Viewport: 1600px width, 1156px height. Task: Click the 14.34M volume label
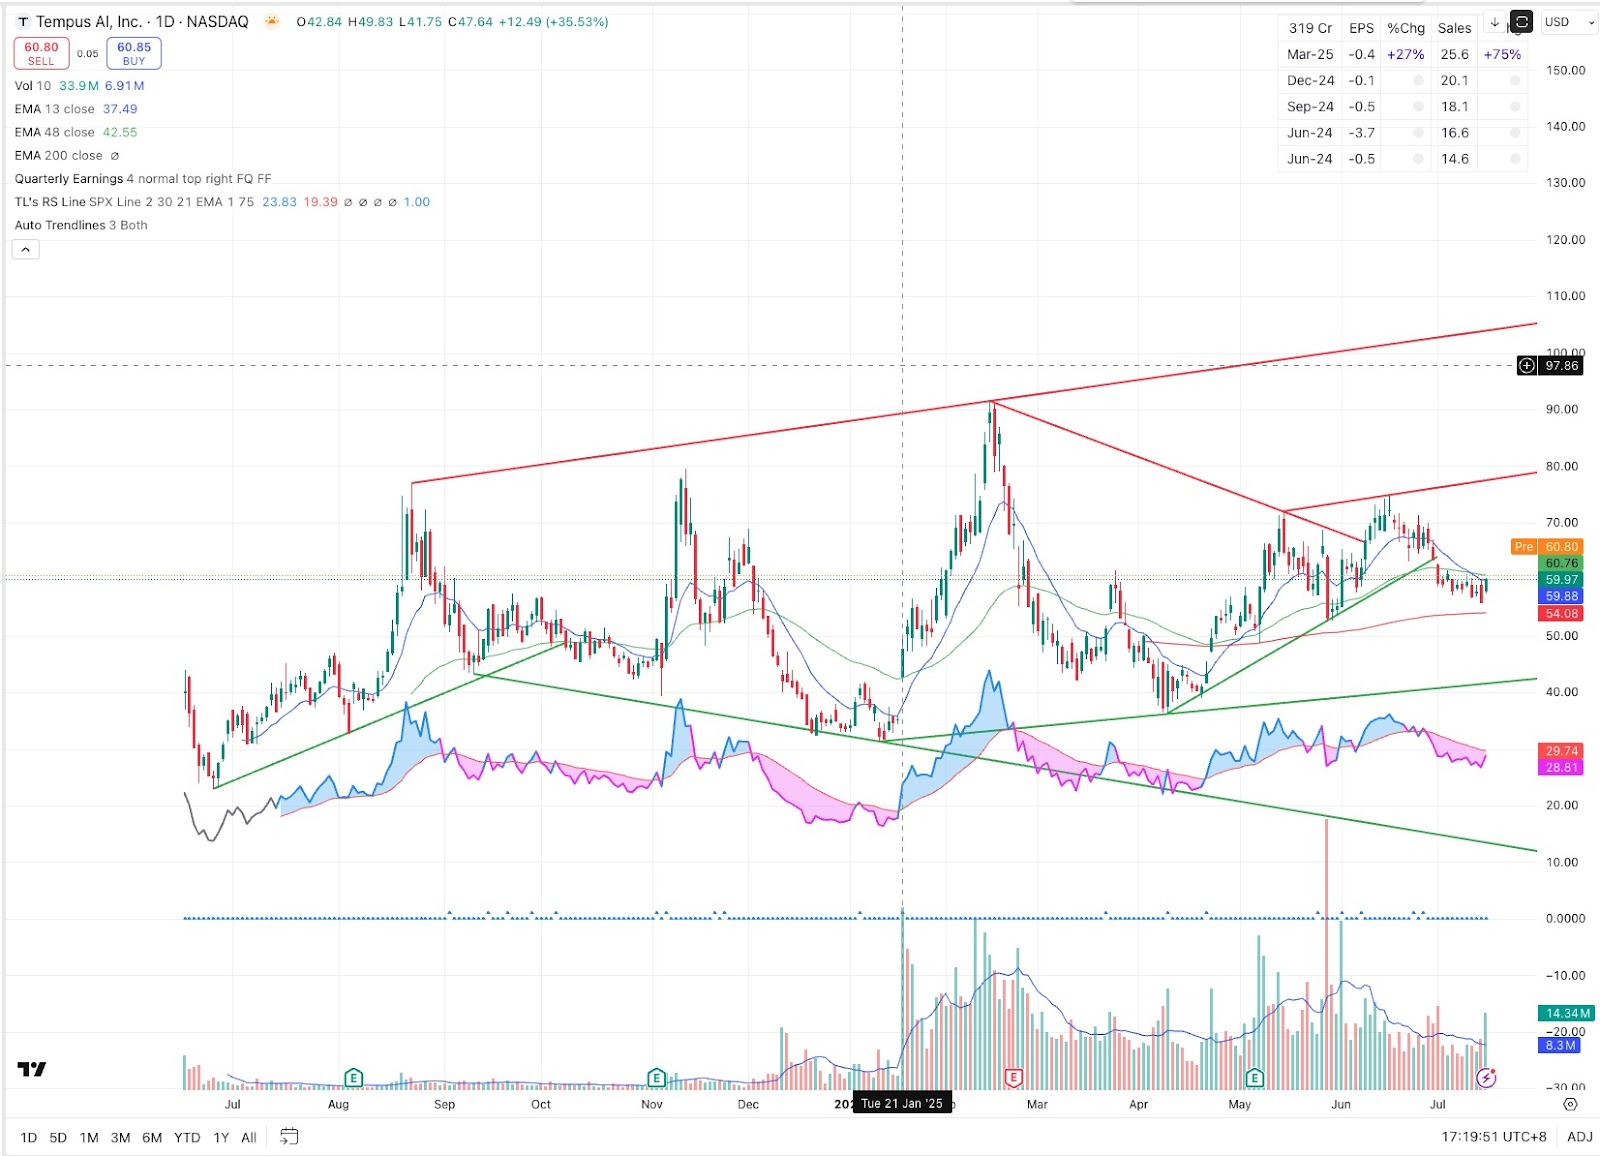(x=1567, y=1013)
